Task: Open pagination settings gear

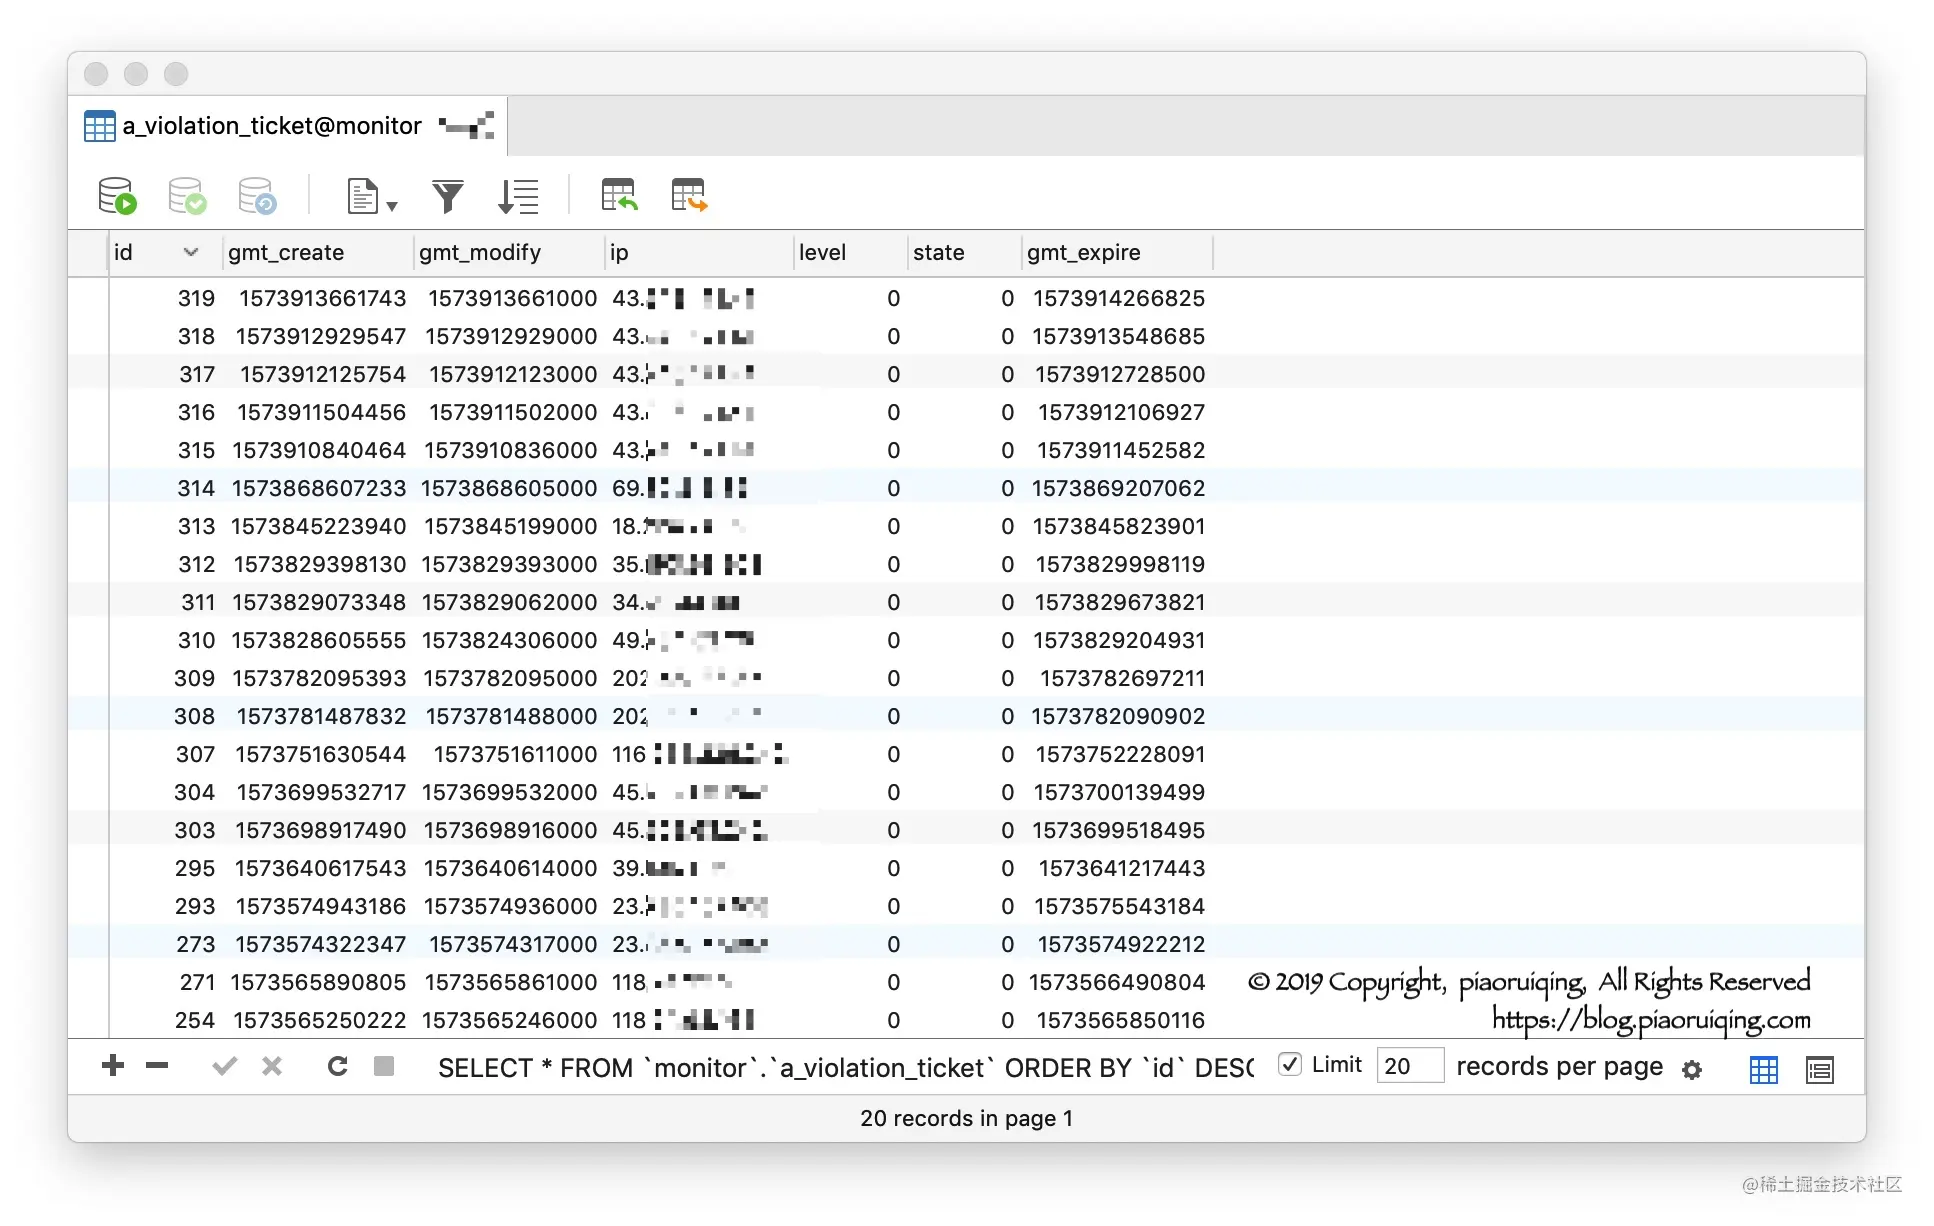Action: pyautogui.click(x=1692, y=1070)
